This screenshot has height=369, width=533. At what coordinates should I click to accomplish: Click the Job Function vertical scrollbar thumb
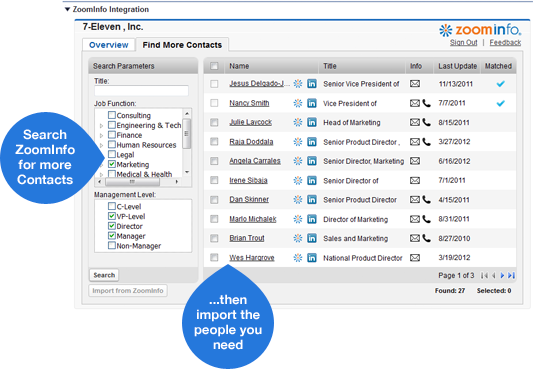pyautogui.click(x=186, y=134)
